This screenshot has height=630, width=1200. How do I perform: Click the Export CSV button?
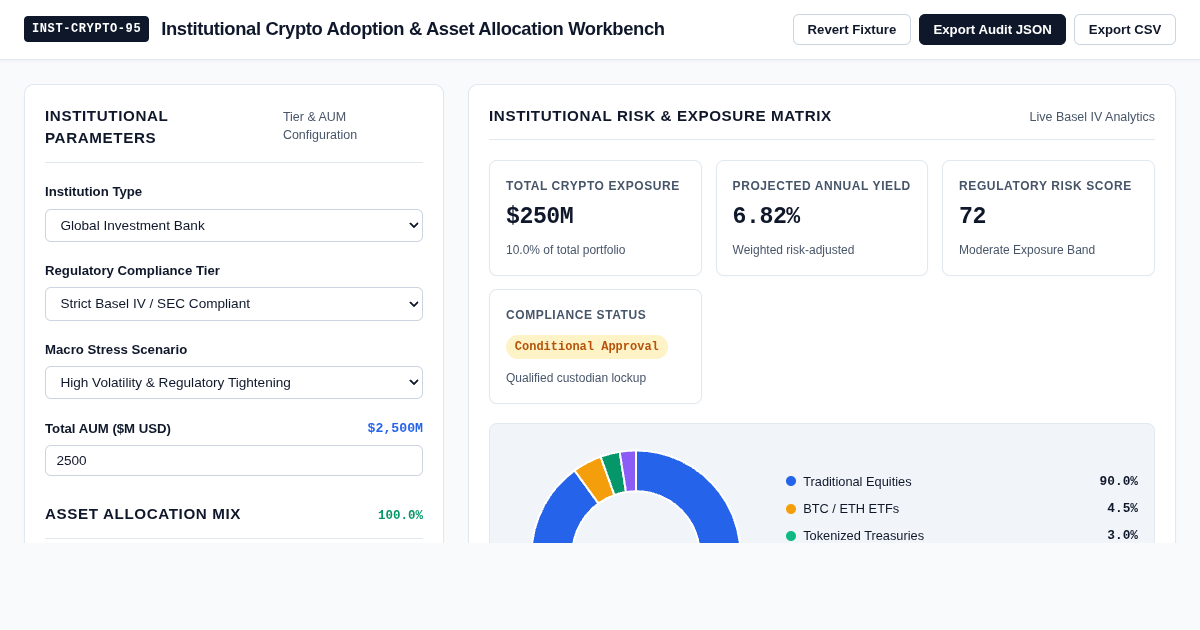click(x=1125, y=29)
